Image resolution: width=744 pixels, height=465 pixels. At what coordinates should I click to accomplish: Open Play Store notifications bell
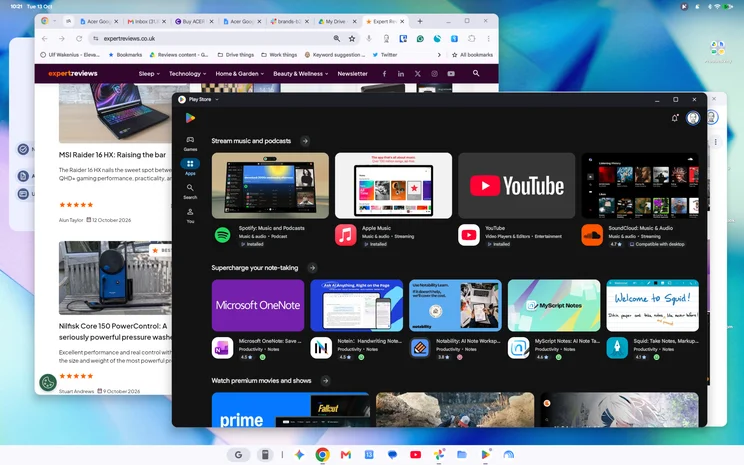tap(675, 118)
